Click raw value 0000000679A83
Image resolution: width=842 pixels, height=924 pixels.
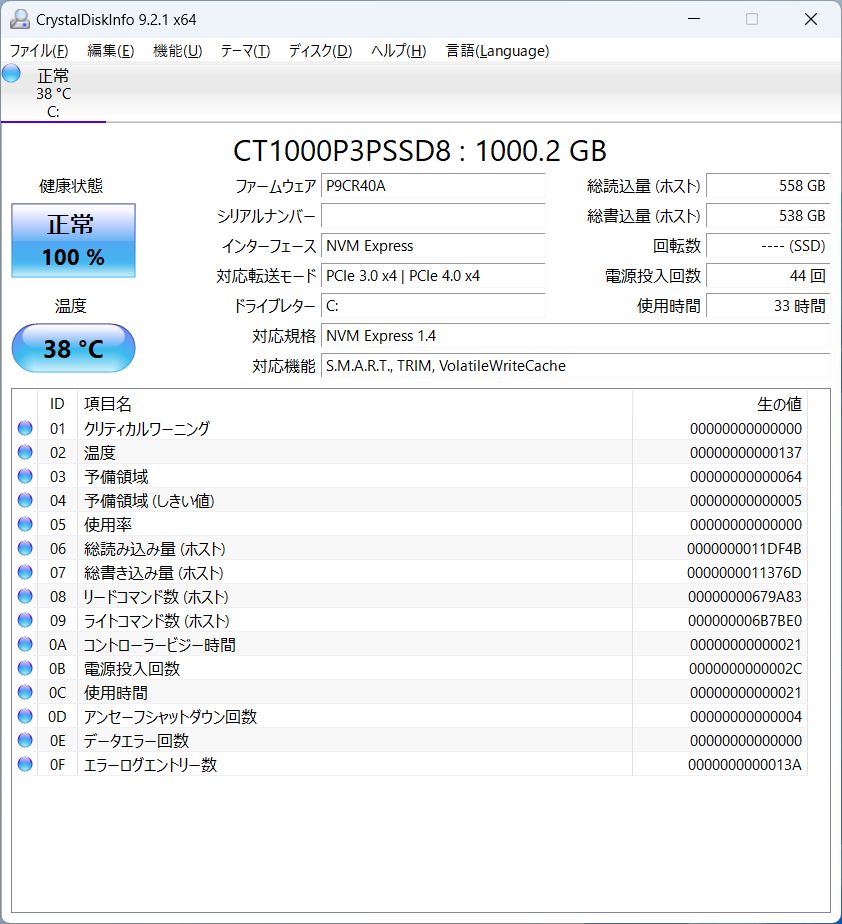(745, 597)
